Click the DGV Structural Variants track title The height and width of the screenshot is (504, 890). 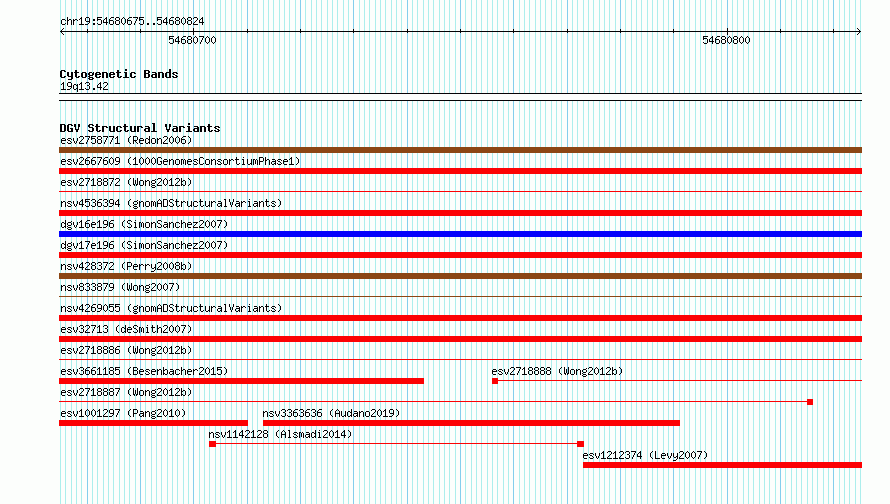tap(140, 128)
